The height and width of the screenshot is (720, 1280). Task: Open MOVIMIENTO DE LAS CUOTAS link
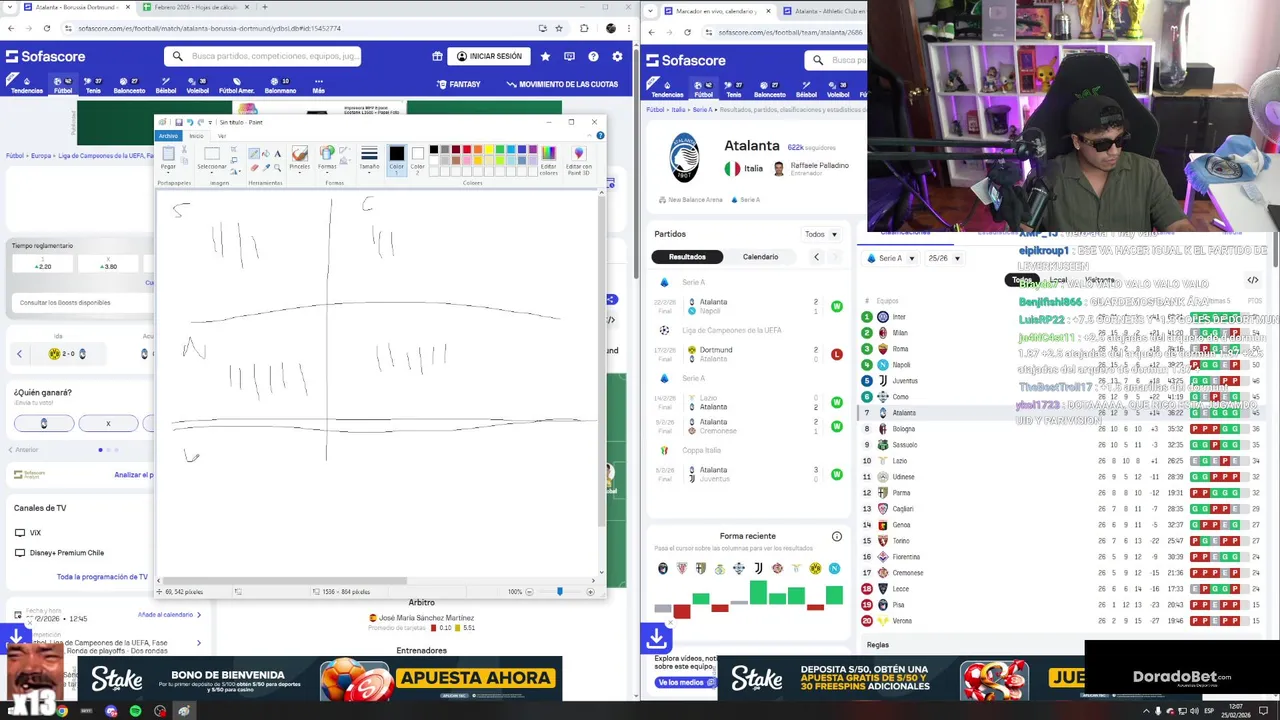click(x=562, y=84)
